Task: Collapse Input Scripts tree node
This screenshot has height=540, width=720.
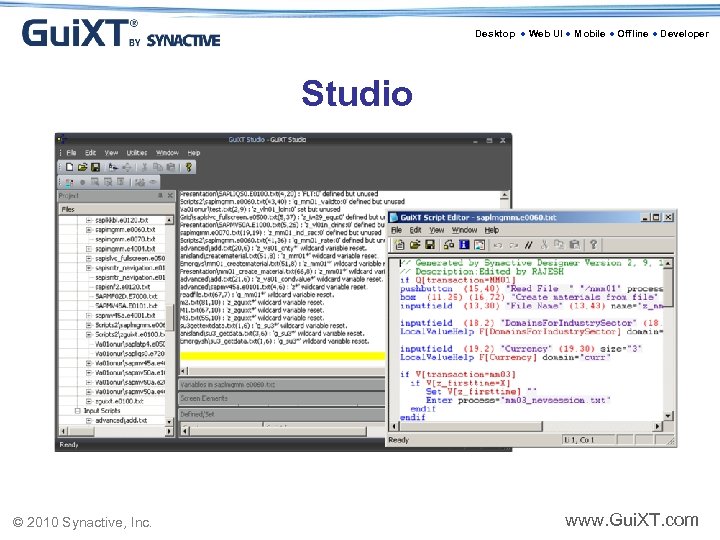Action: point(78,411)
